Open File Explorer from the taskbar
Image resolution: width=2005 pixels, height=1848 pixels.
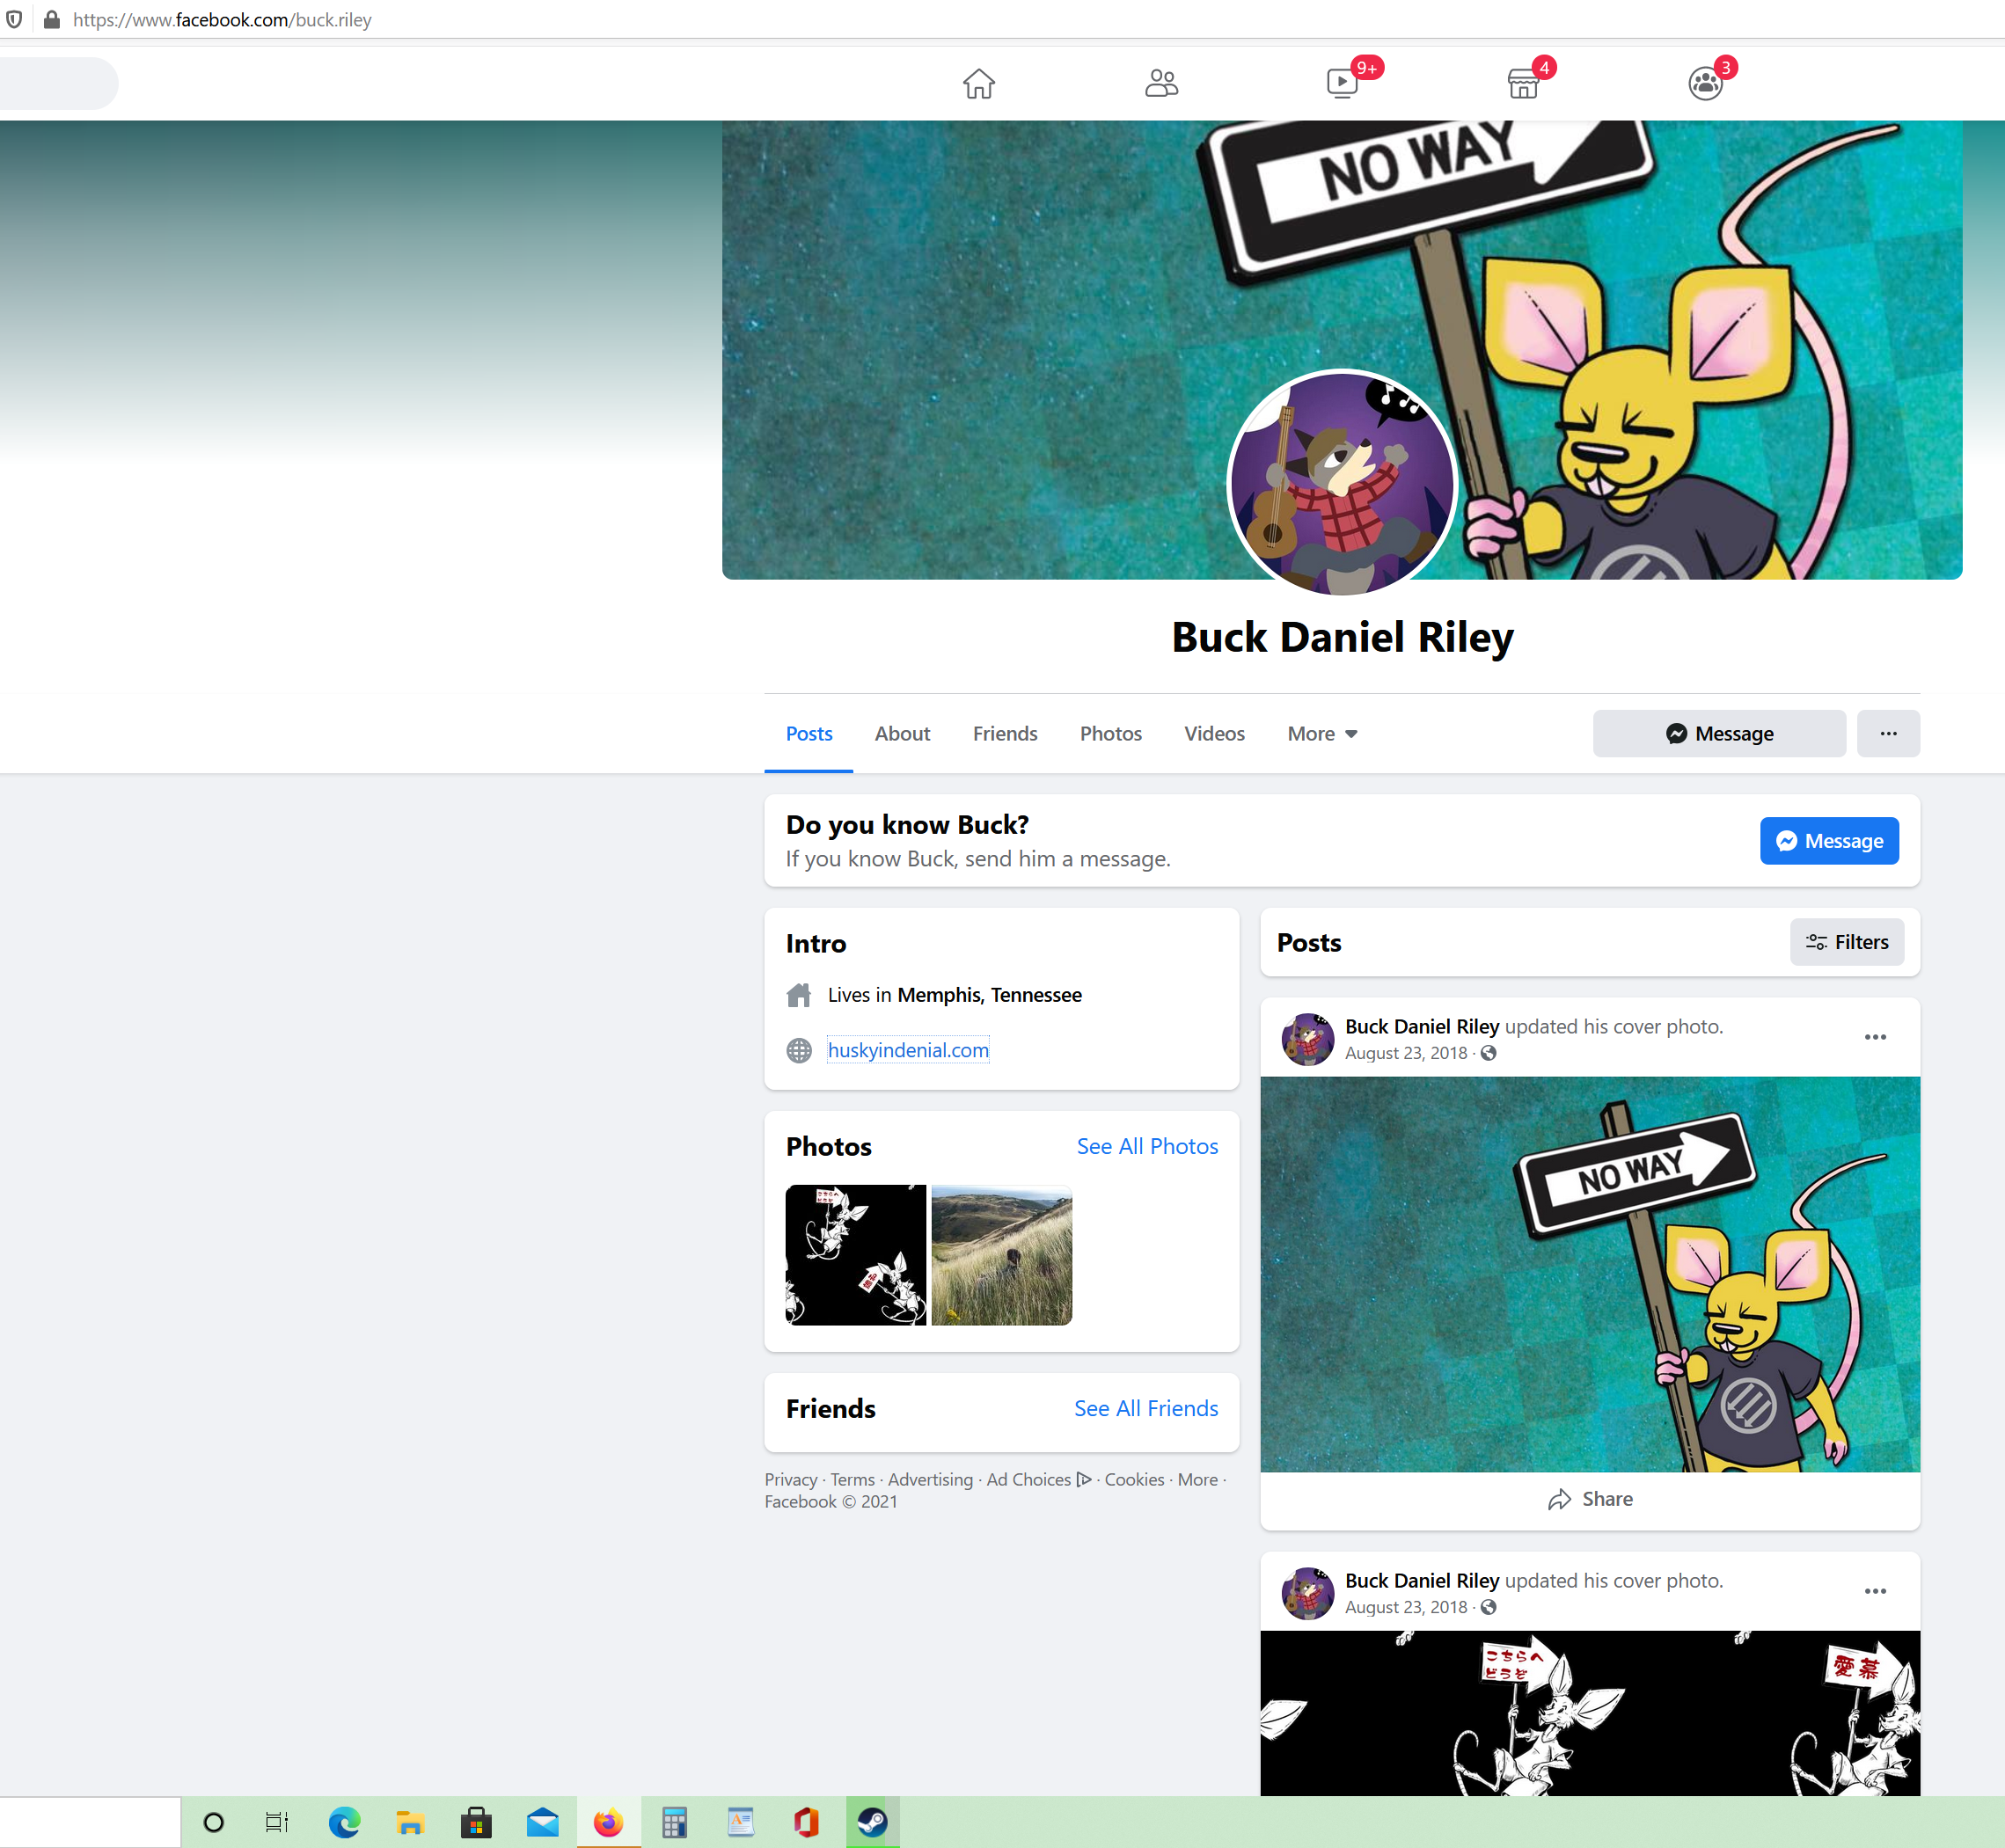[x=410, y=1822]
